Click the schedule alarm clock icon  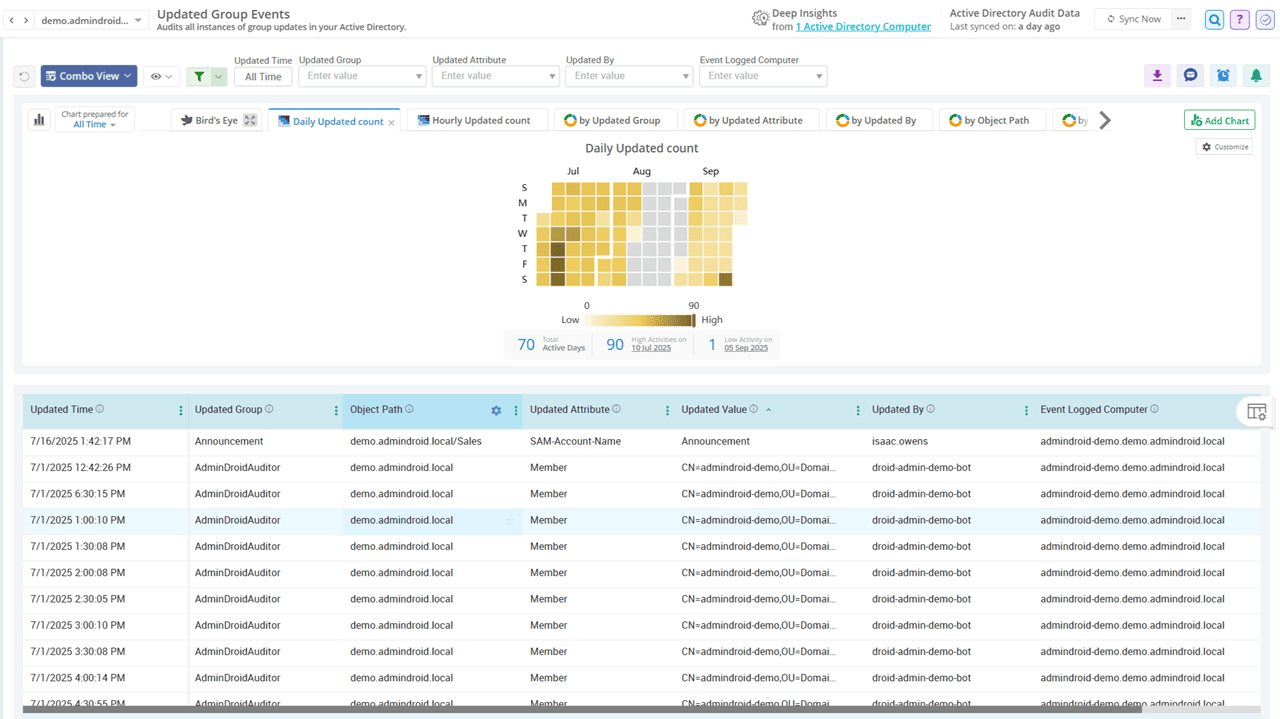click(x=1223, y=76)
